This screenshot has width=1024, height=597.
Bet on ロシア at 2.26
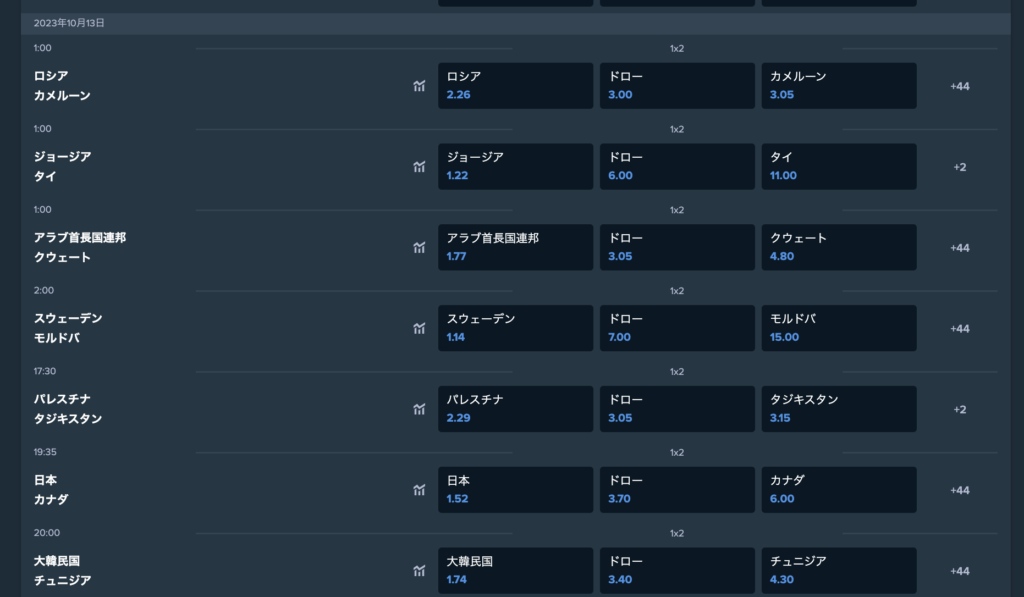coord(515,86)
